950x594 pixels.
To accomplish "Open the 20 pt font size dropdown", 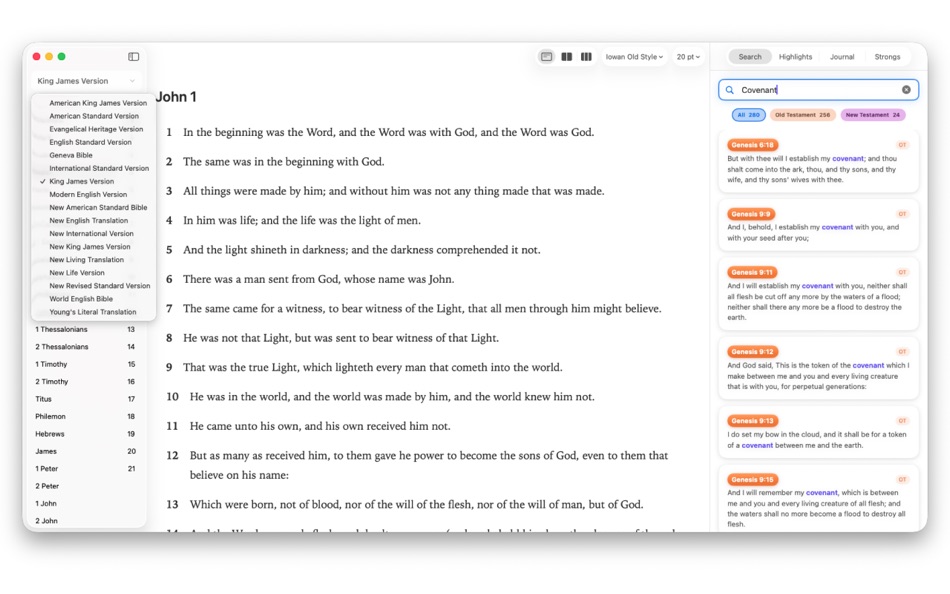I will click(689, 57).
